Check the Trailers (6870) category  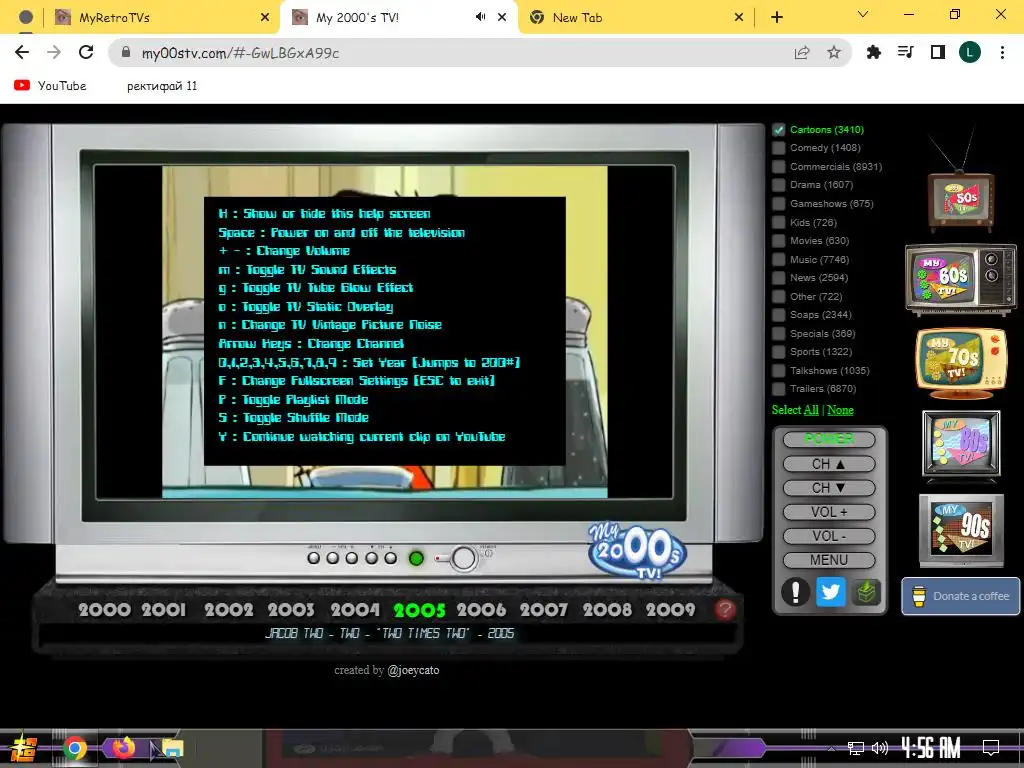[778, 389]
